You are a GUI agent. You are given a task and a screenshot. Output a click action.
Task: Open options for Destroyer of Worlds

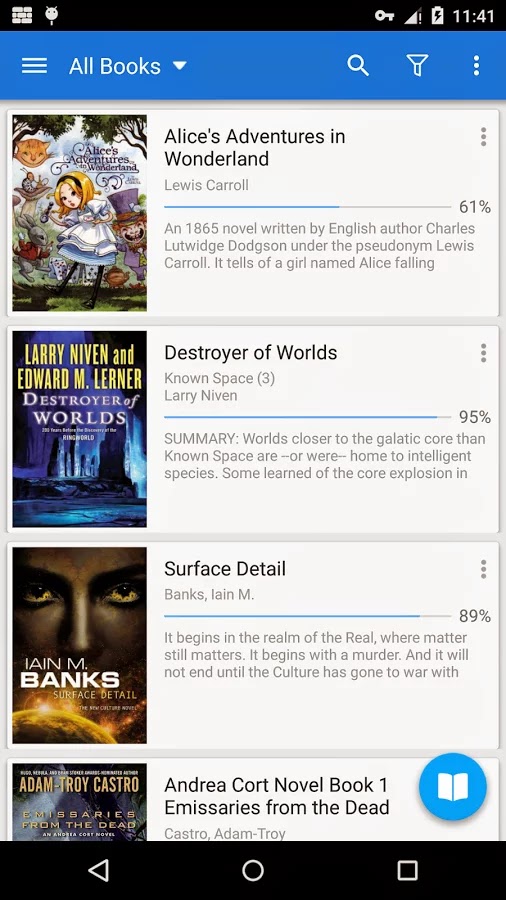pos(484,352)
